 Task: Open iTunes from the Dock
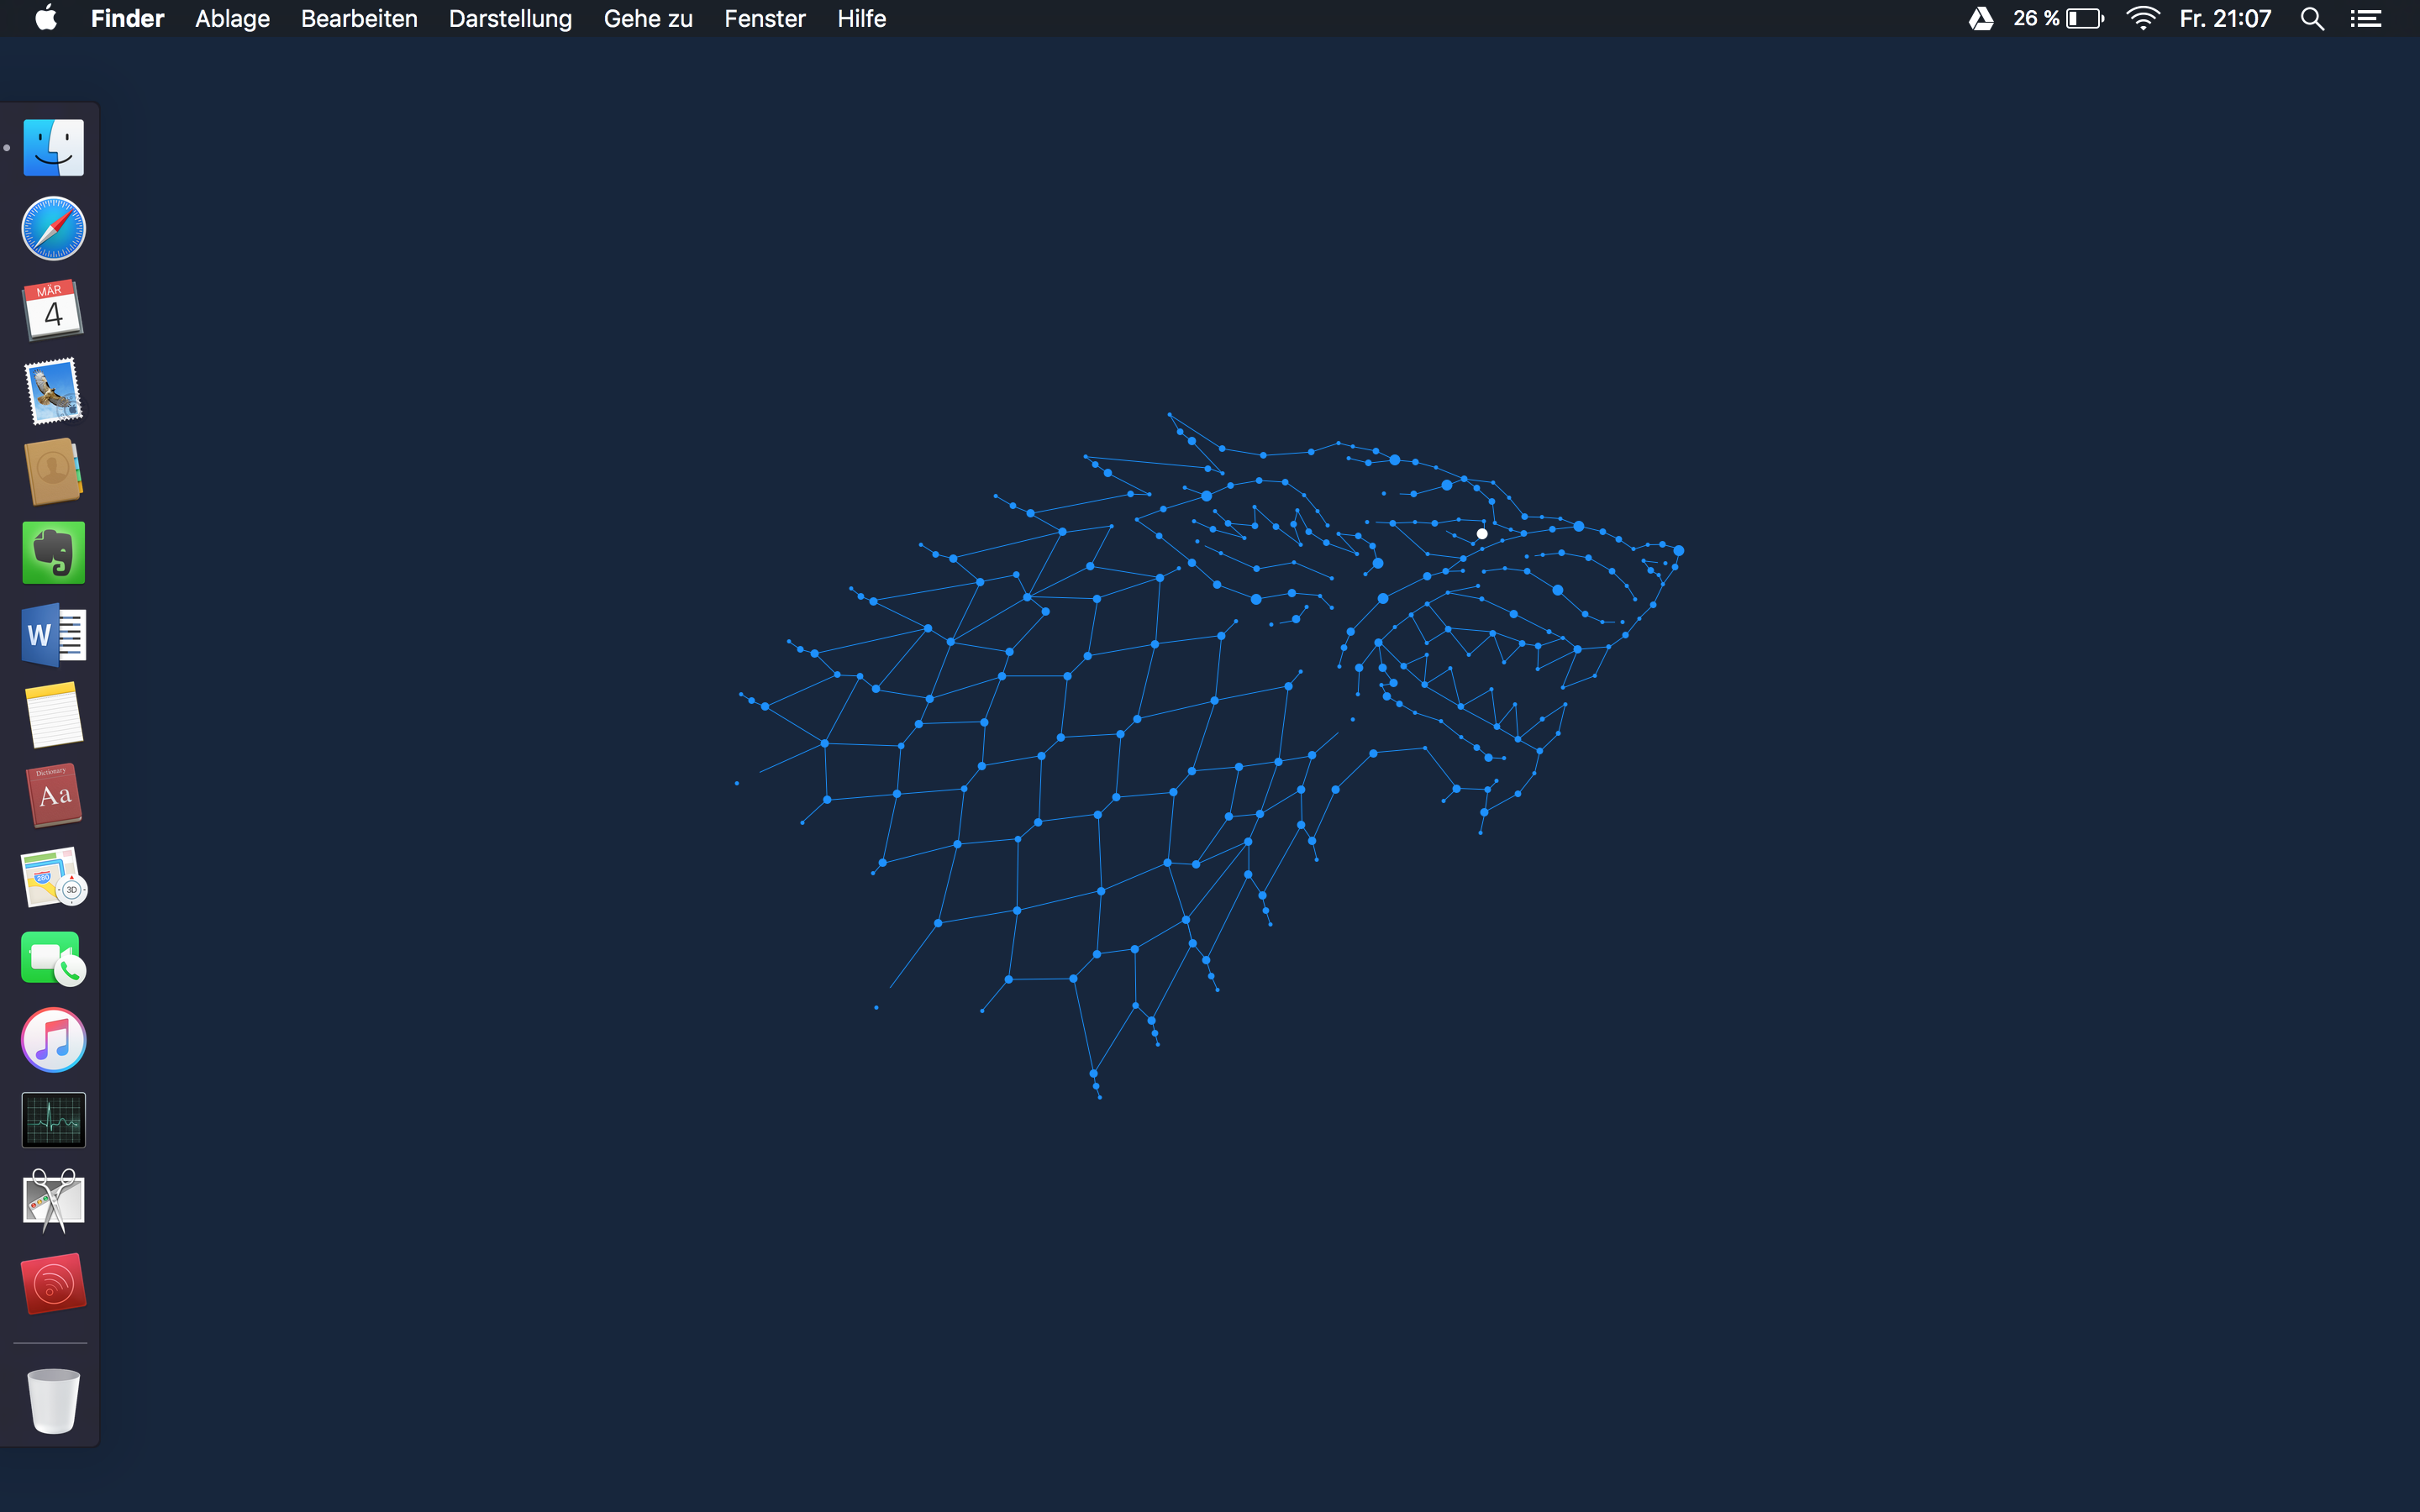click(x=54, y=1040)
